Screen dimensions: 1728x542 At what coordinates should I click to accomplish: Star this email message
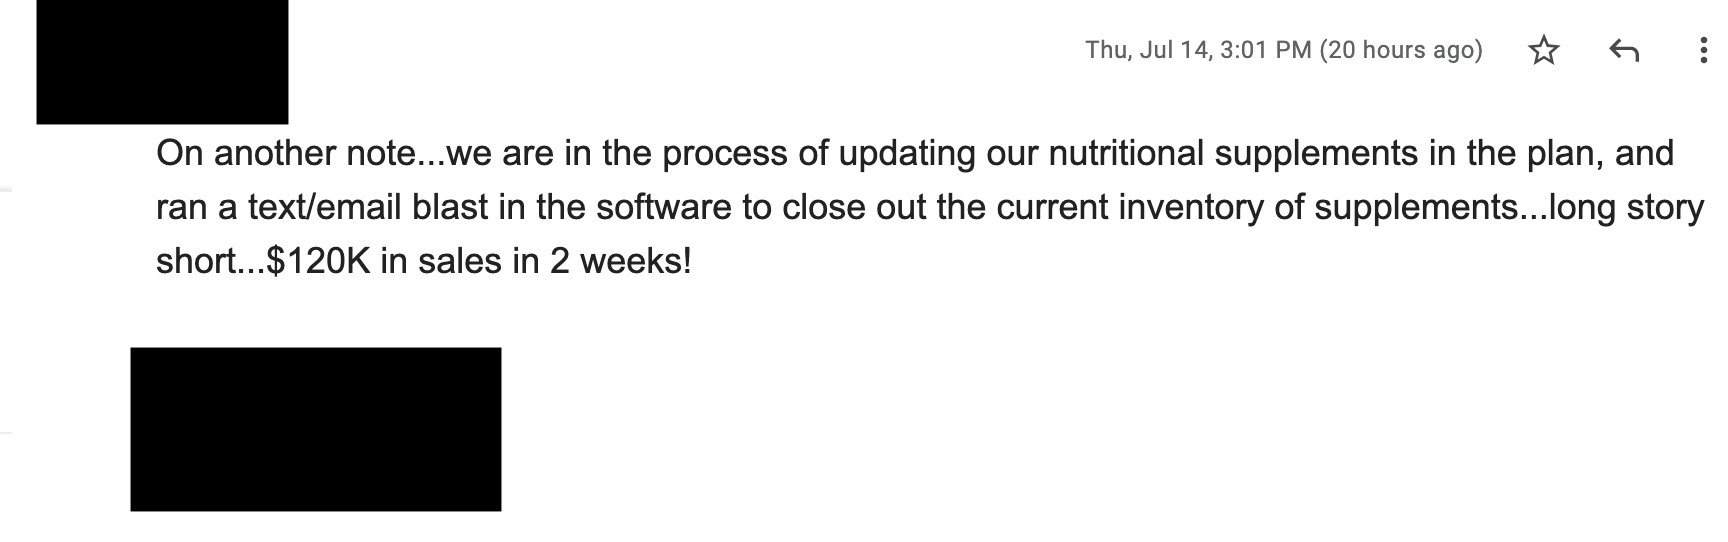tap(1544, 50)
